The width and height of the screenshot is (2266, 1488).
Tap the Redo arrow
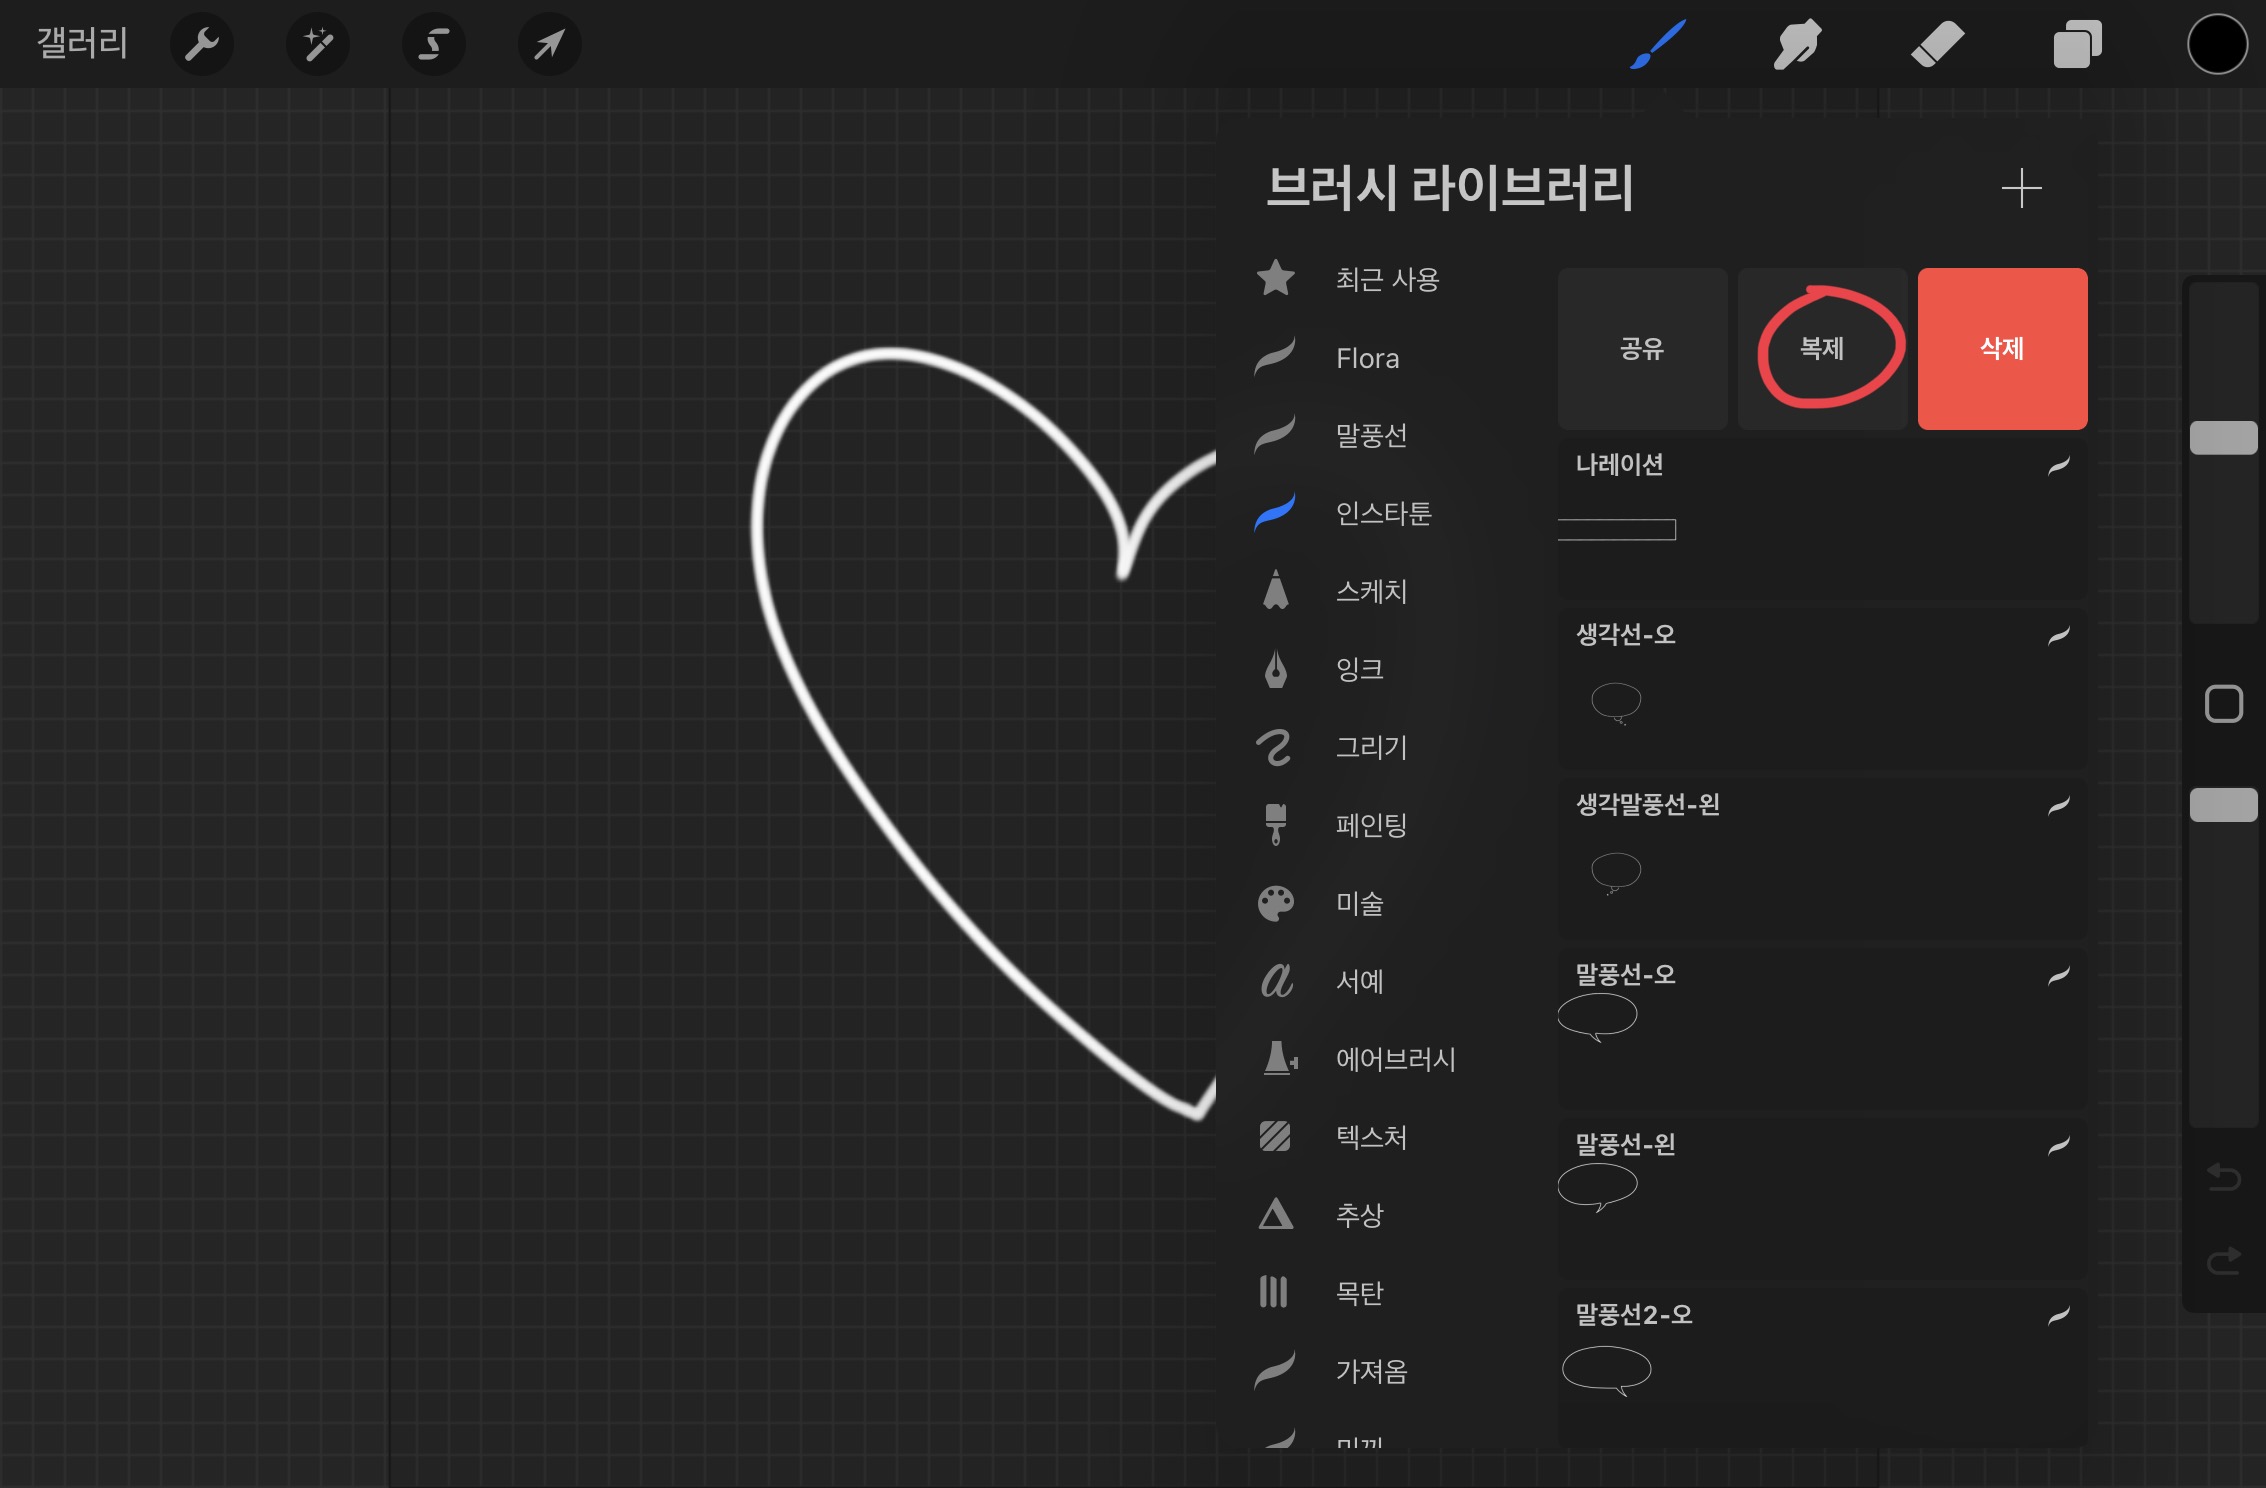[2223, 1261]
